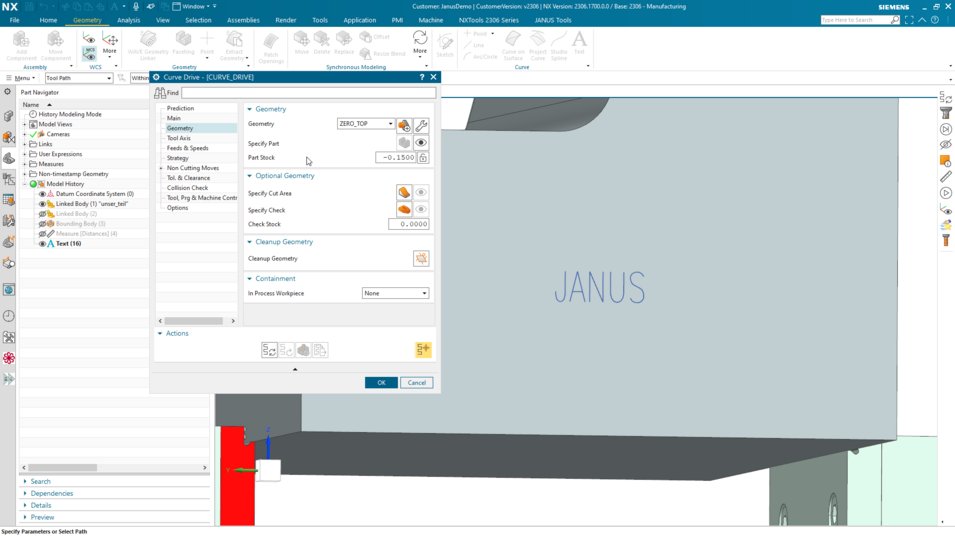Select Tool Axis in dialog list
Viewport: 955px width, 537px height.
tap(178, 138)
